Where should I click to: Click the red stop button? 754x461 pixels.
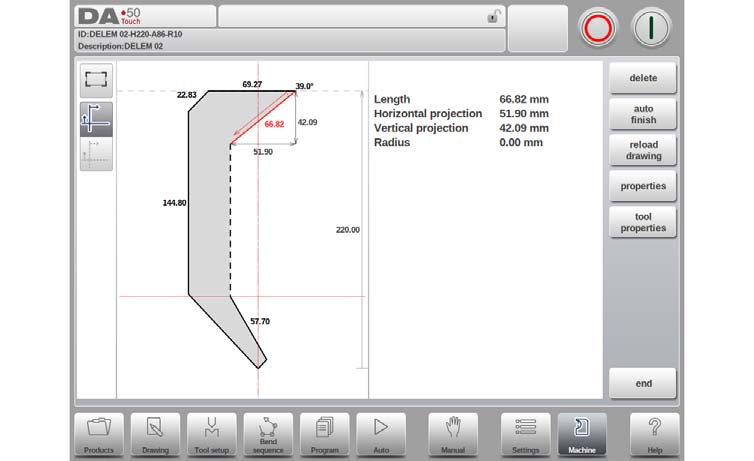coord(598,28)
